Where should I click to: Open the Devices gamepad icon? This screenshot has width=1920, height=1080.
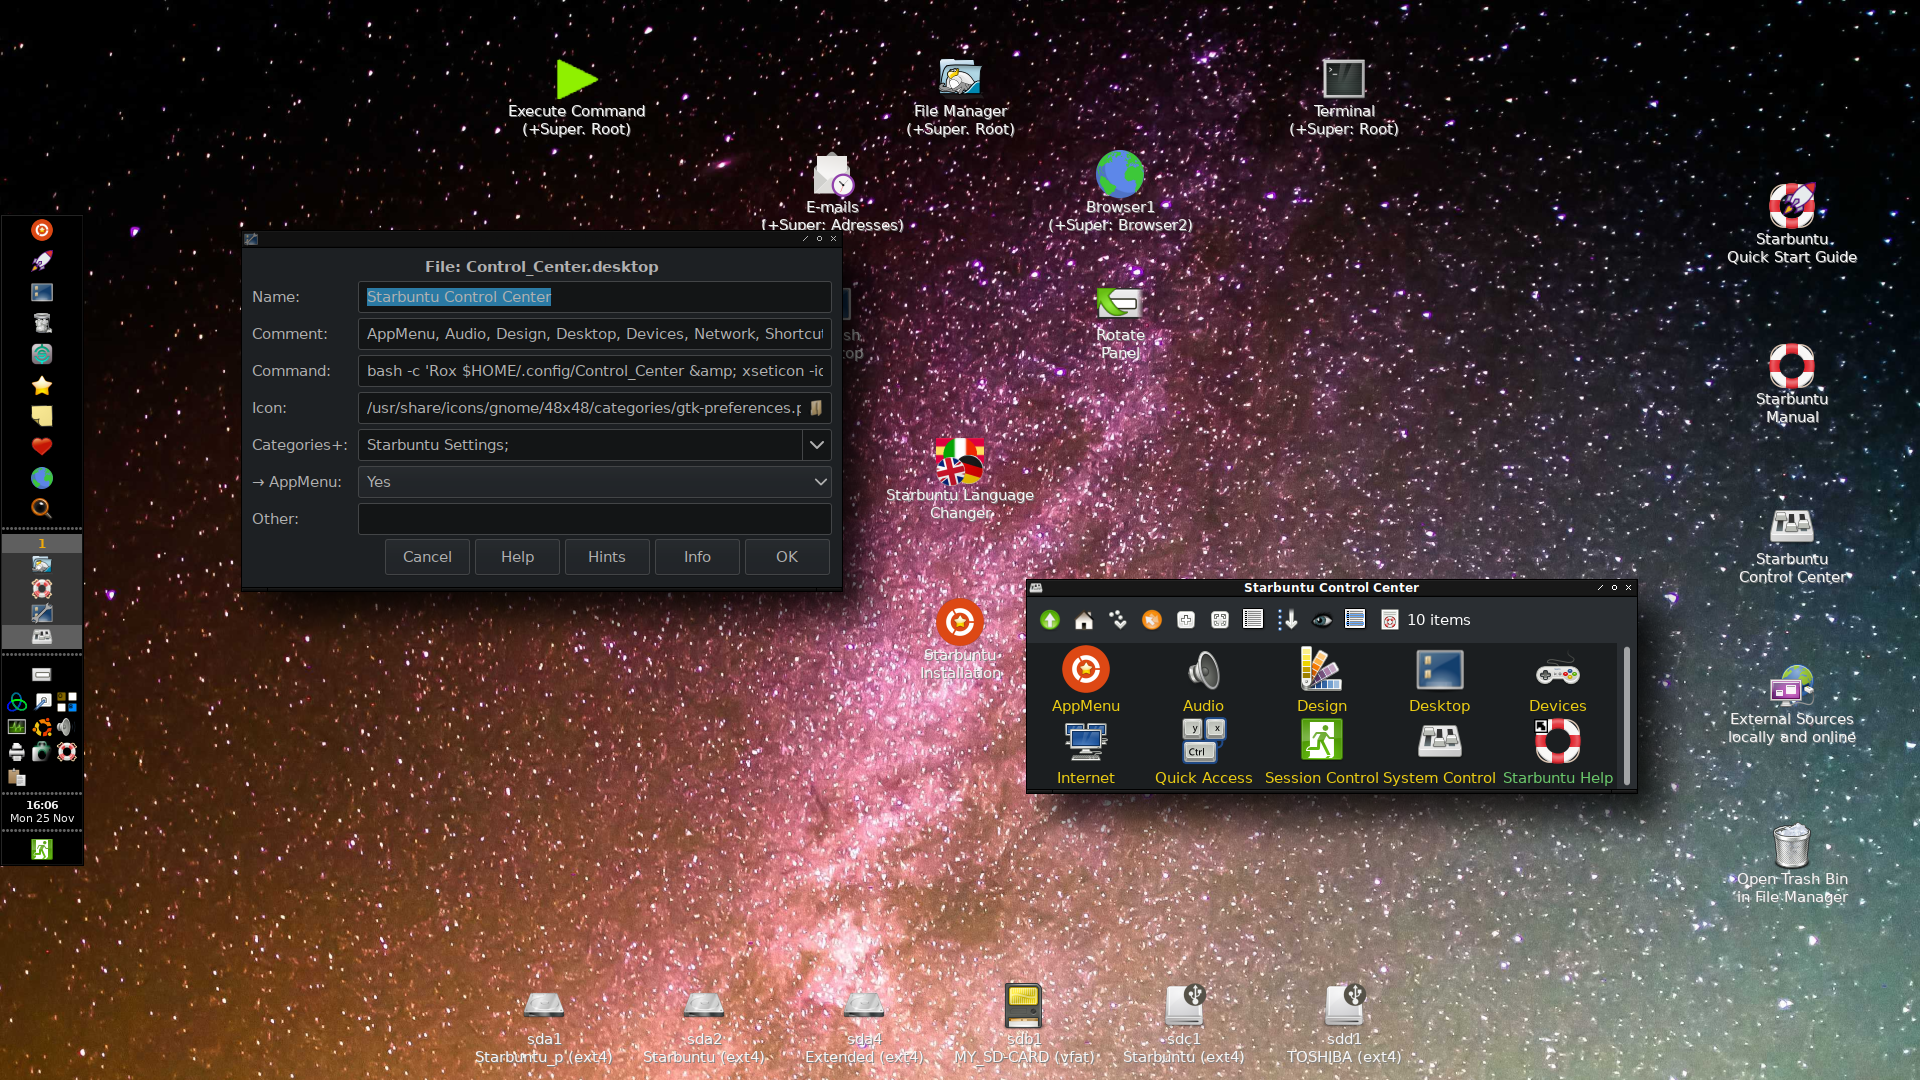(1557, 680)
